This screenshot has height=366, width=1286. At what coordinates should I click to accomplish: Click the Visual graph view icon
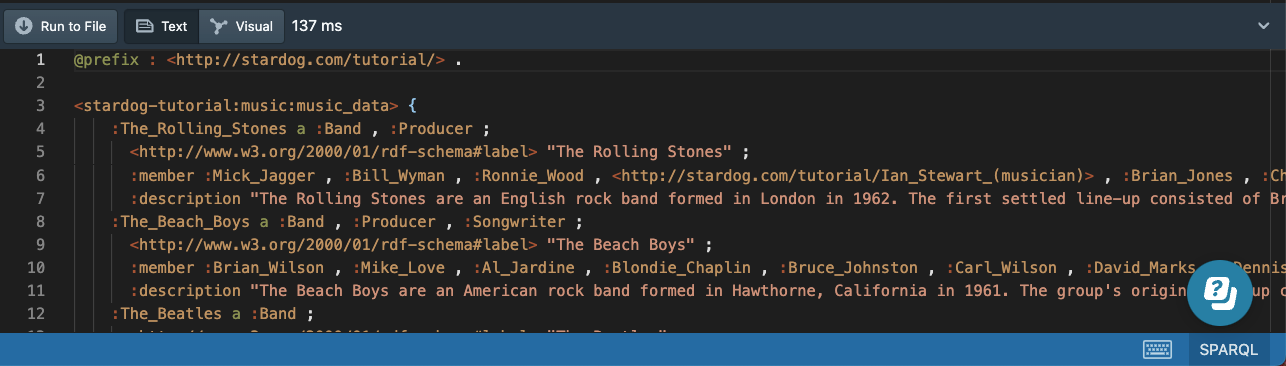click(218, 27)
